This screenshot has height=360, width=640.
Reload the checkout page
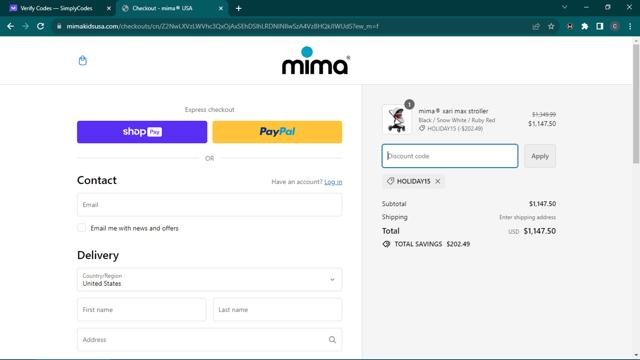click(x=40, y=26)
